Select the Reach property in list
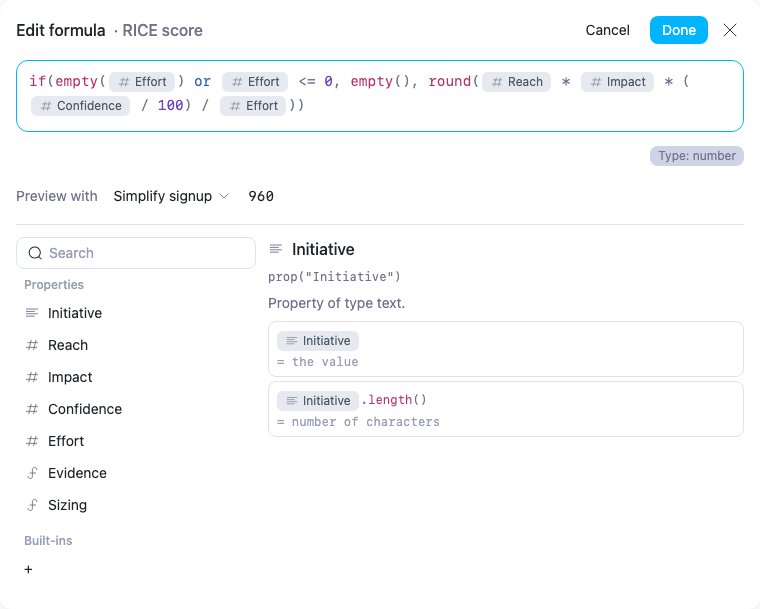The image size is (760, 609). 136,345
